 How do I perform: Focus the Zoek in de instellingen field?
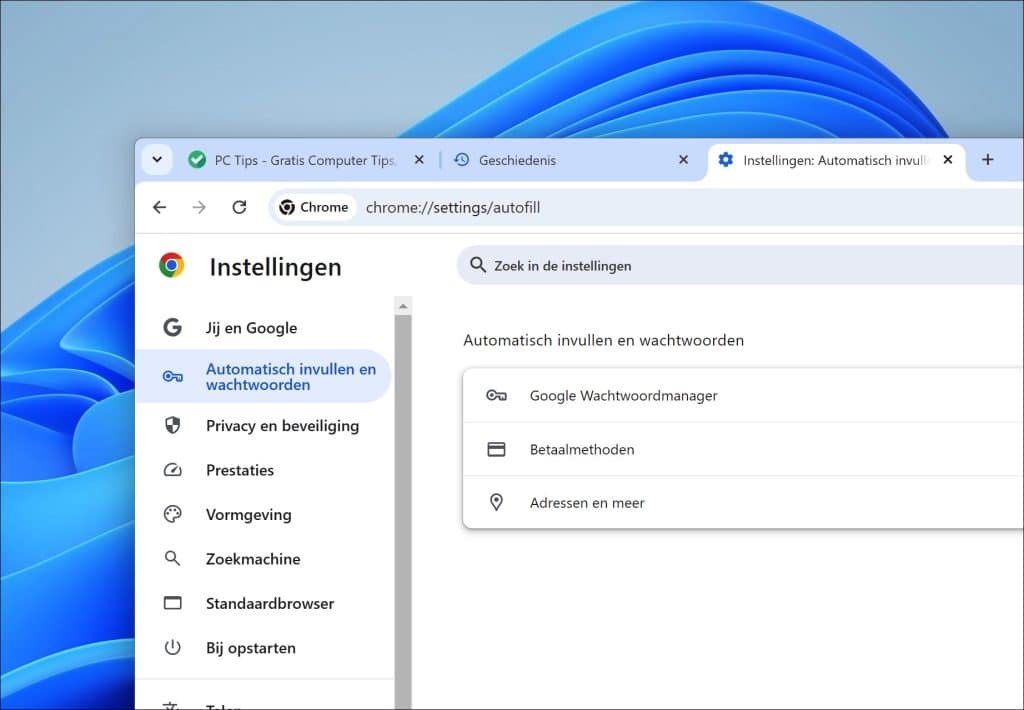click(740, 265)
